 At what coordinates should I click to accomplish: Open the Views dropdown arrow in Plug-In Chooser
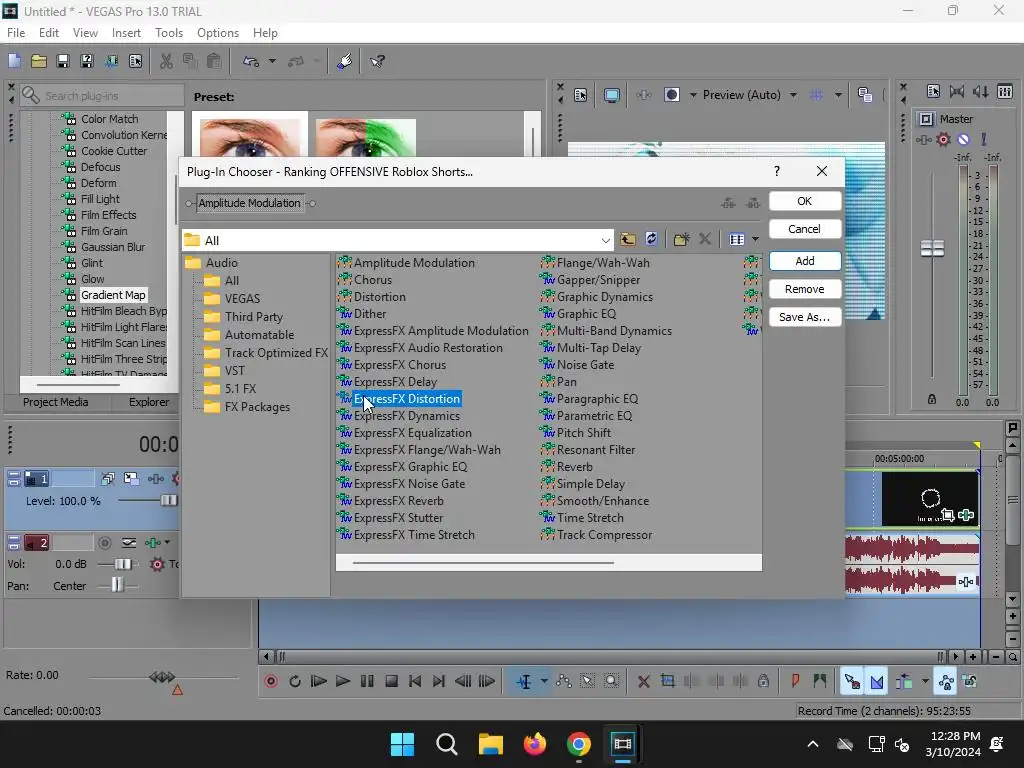[755, 239]
